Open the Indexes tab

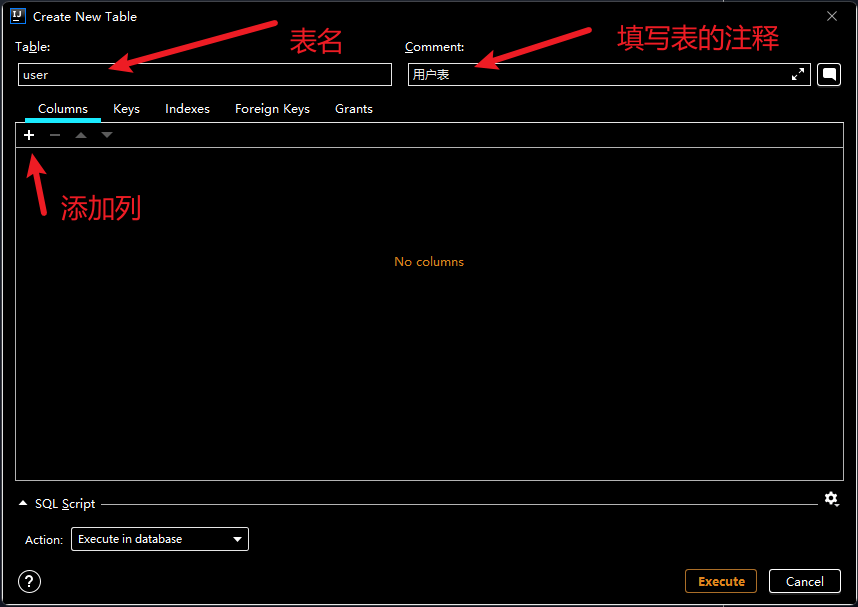(x=187, y=109)
